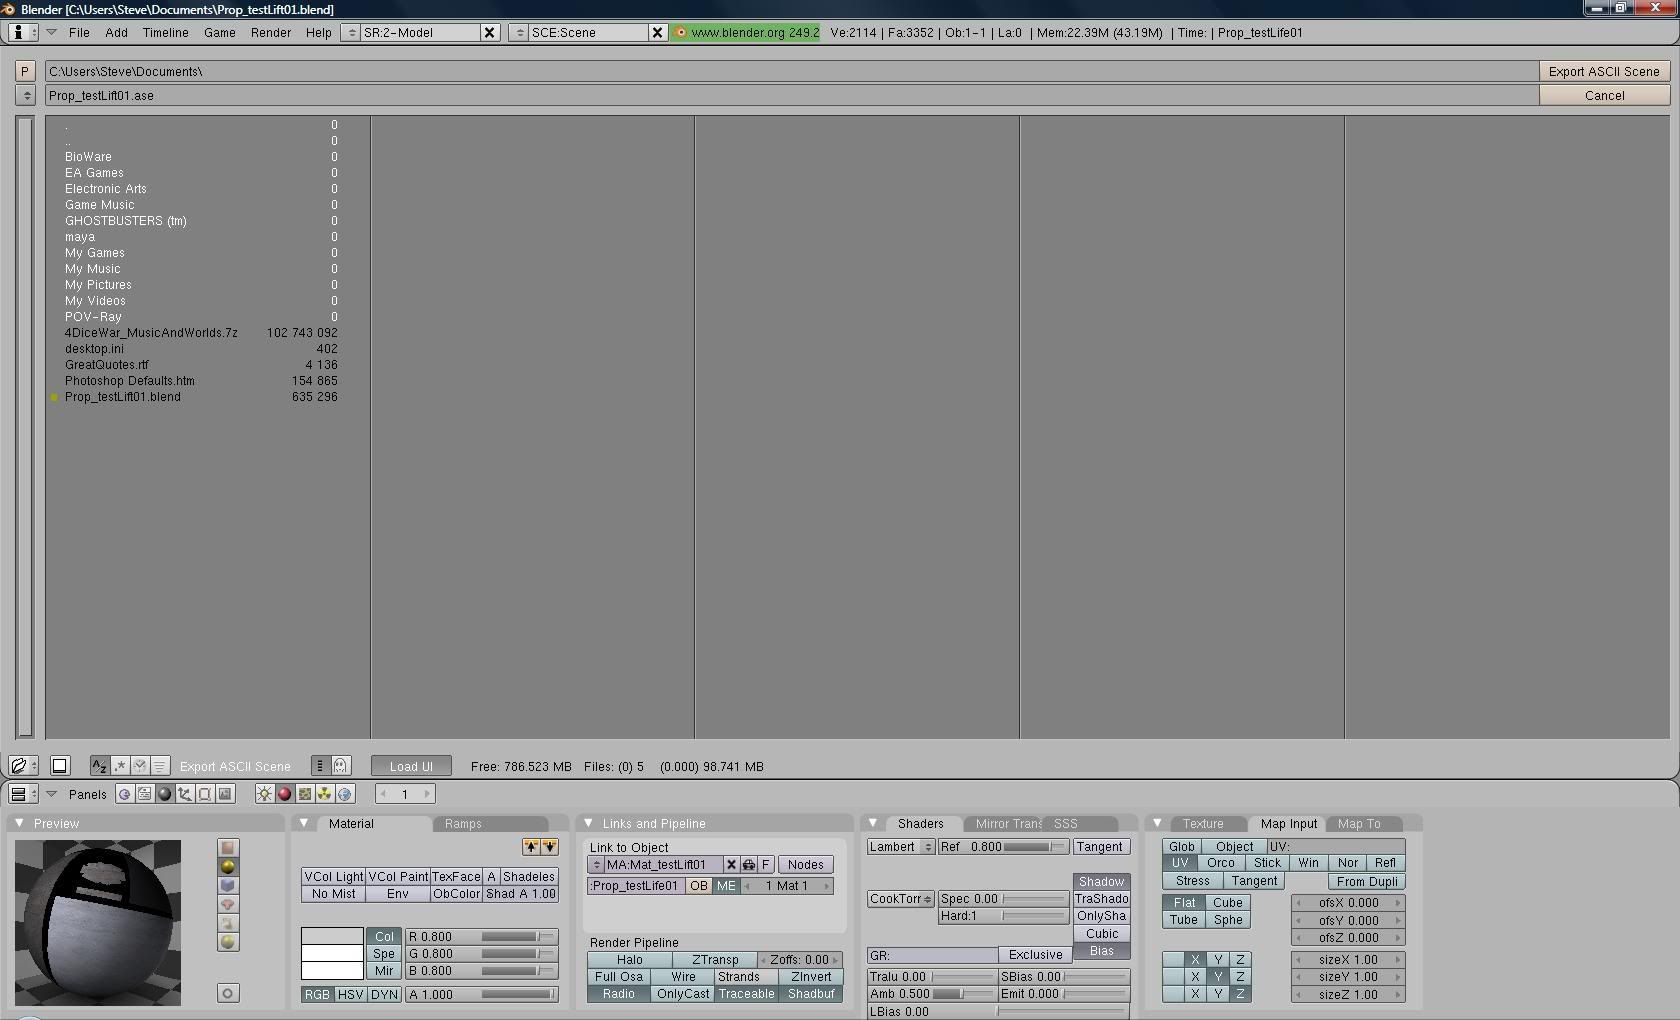Enable the Wire render pipeline toggle

pyautogui.click(x=684, y=977)
